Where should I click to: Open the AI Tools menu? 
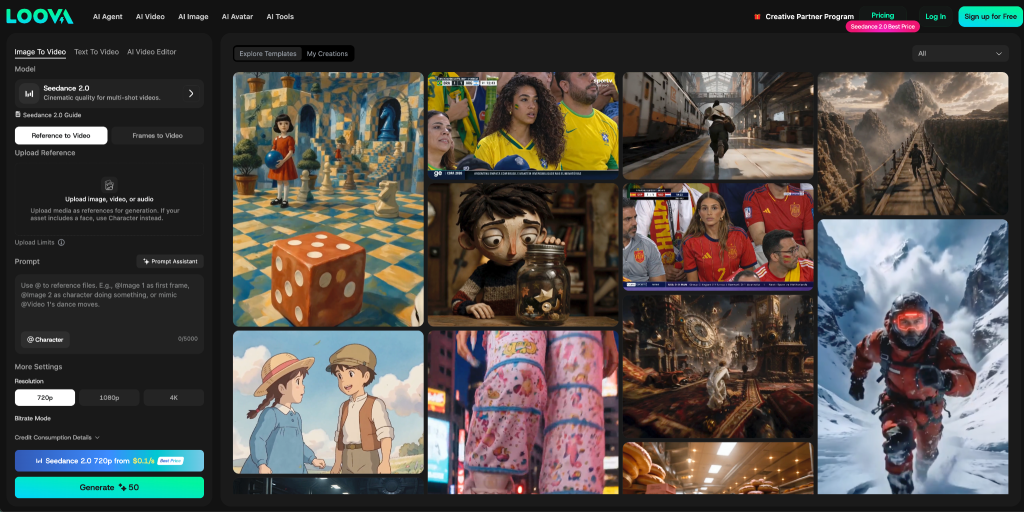tap(280, 17)
